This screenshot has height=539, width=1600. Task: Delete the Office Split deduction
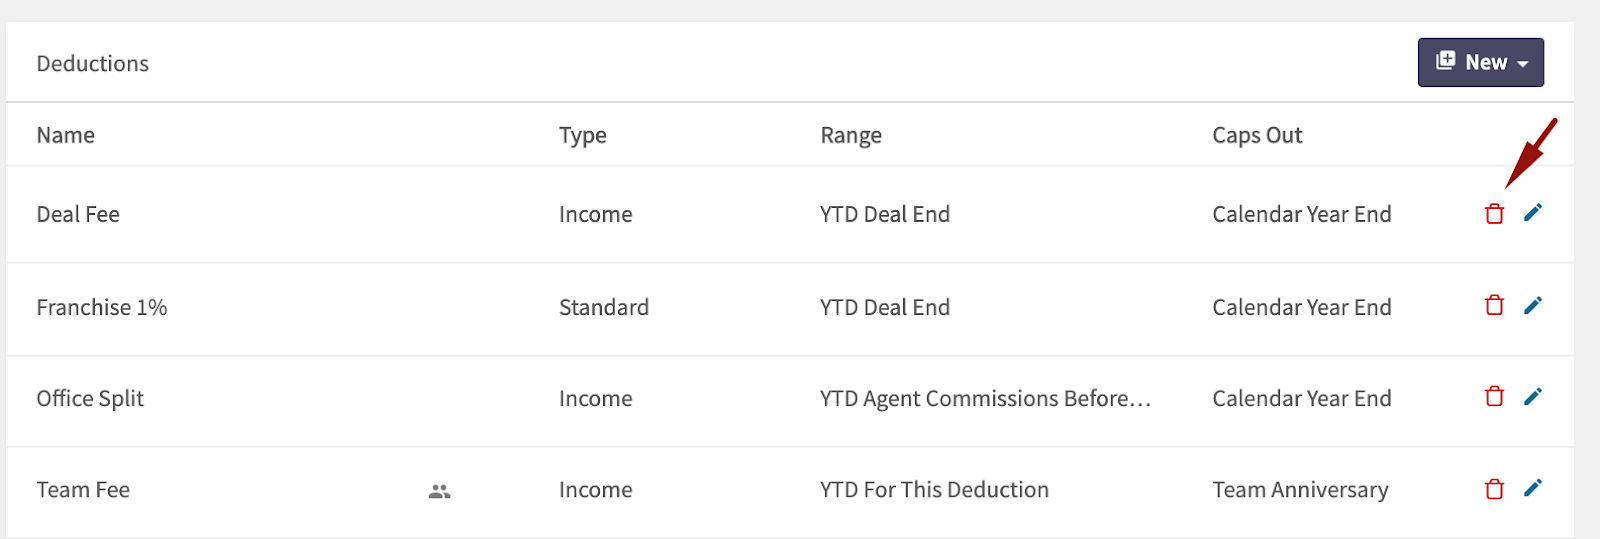pos(1494,397)
